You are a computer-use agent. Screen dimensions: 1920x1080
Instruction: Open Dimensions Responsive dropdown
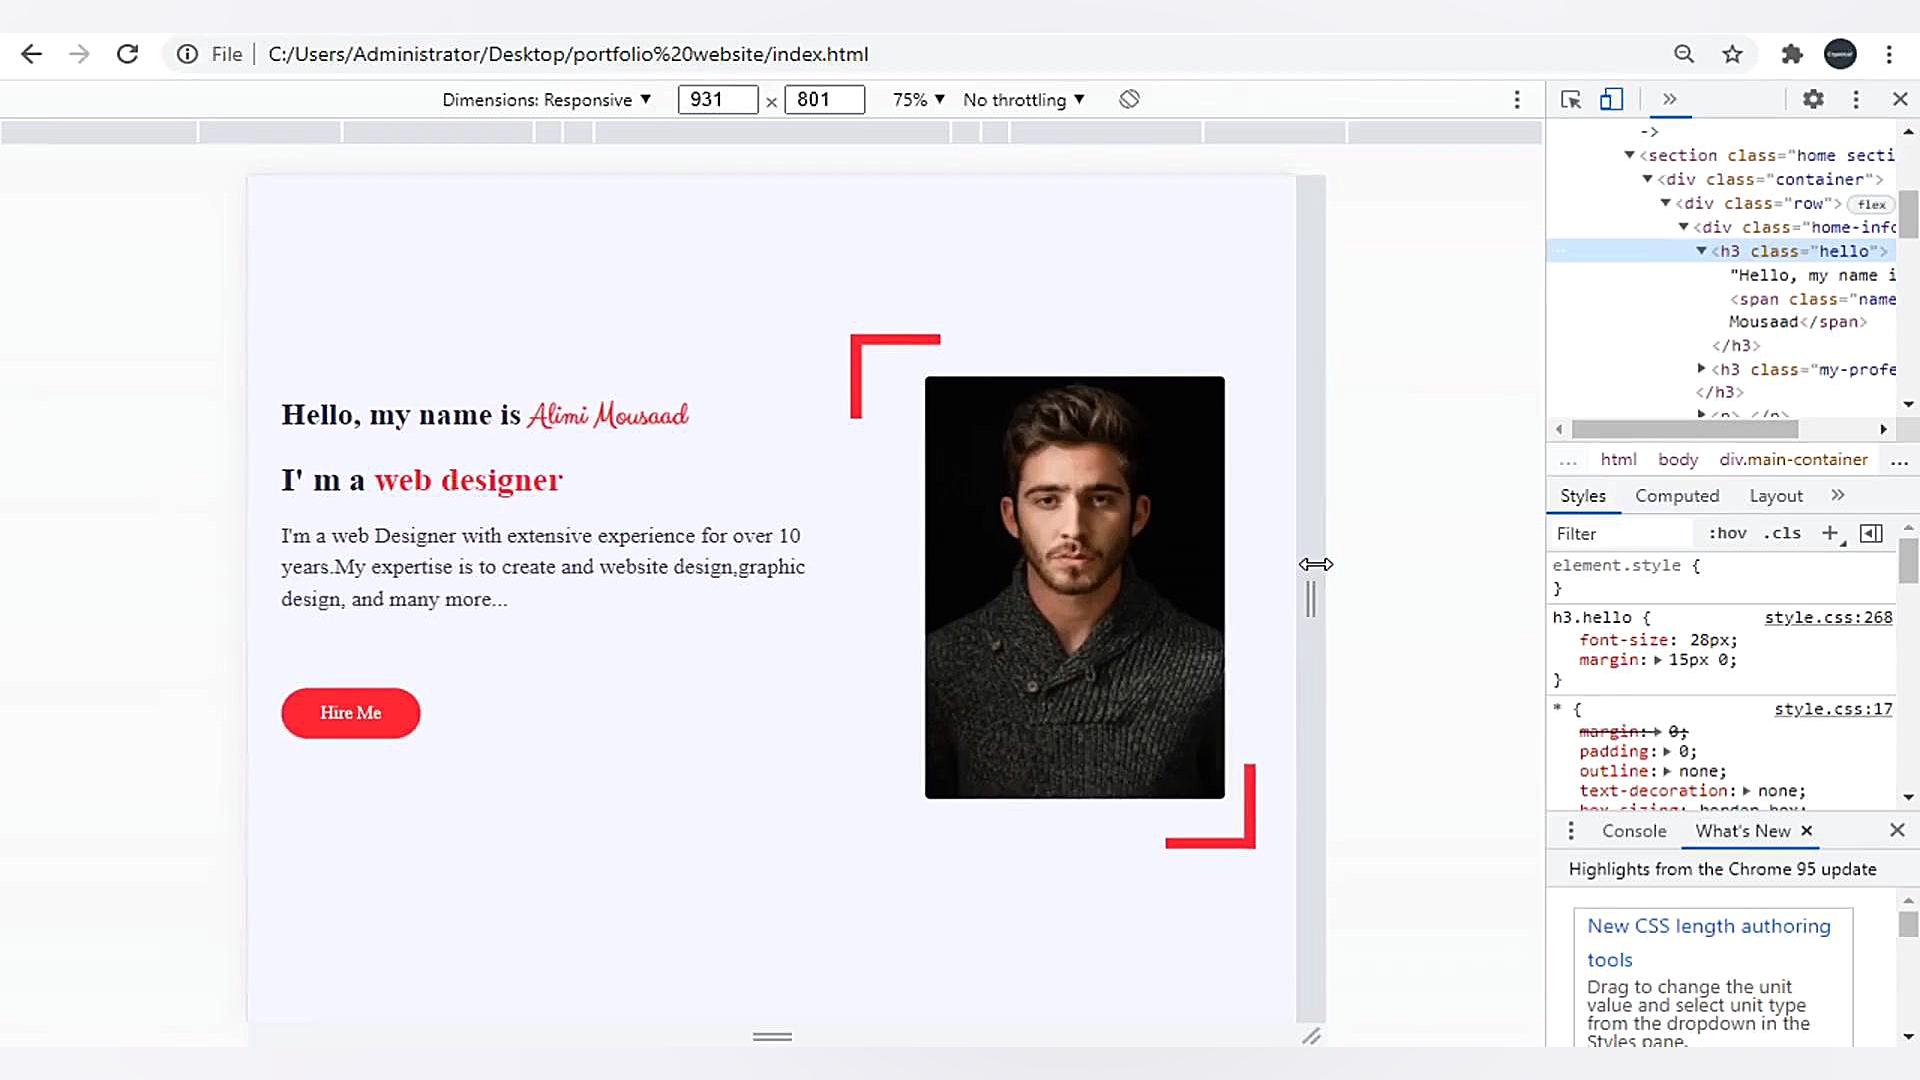click(546, 100)
